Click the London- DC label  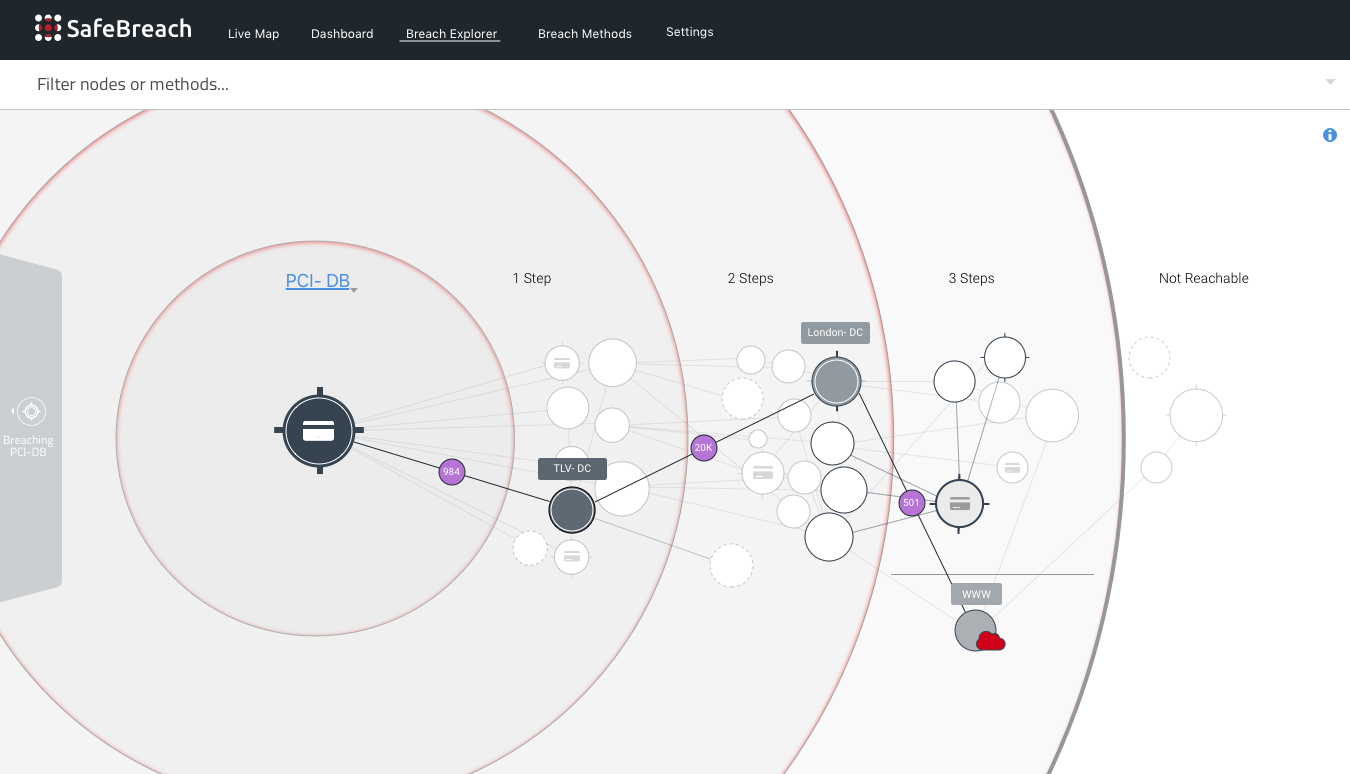pyautogui.click(x=835, y=332)
